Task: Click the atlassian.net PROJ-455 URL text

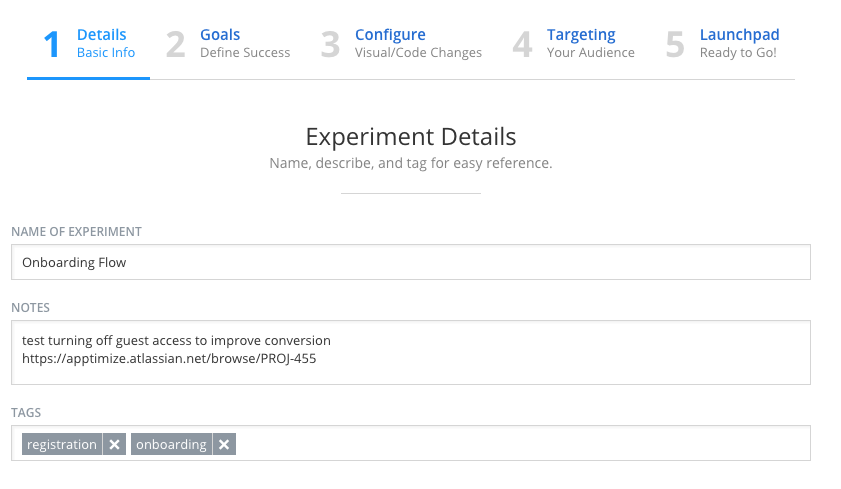Action: [x=169, y=359]
